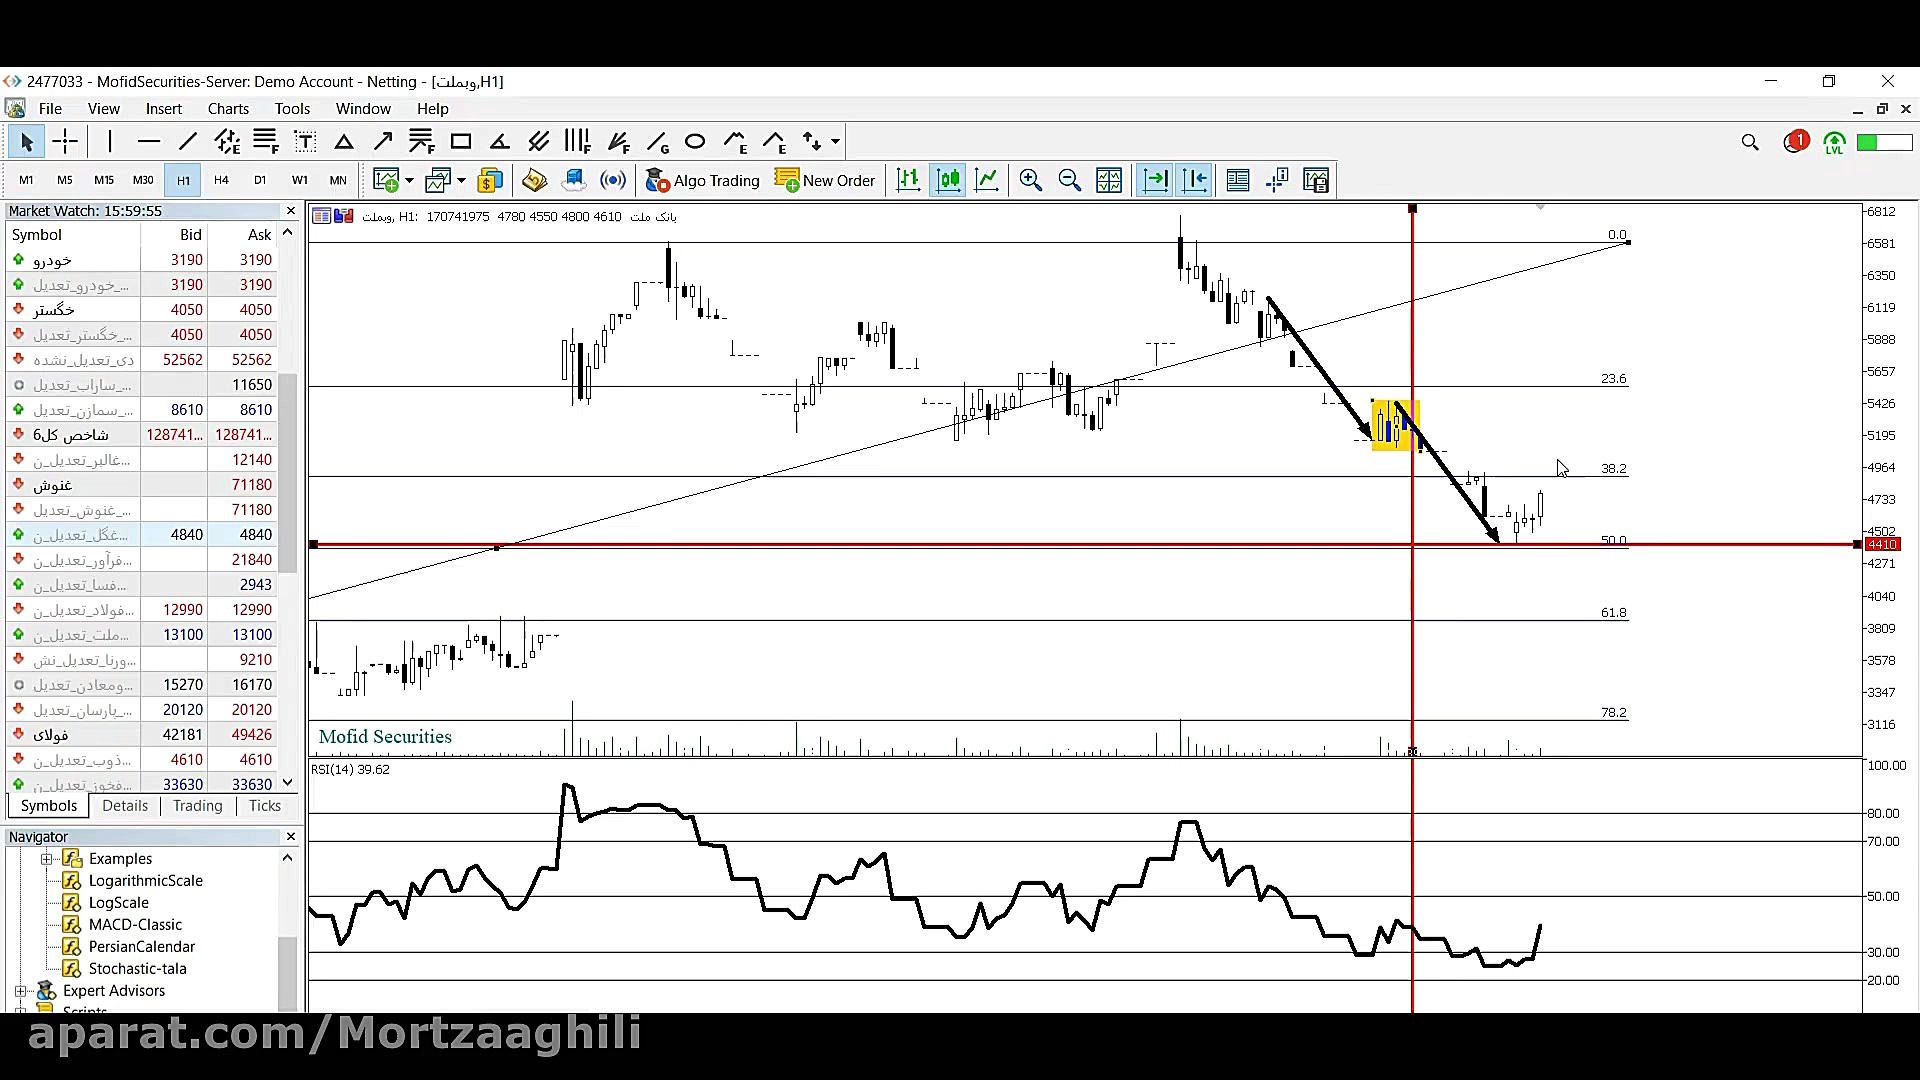The image size is (1920, 1080).
Task: Choose the ellipse shape tool
Action: [x=695, y=142]
